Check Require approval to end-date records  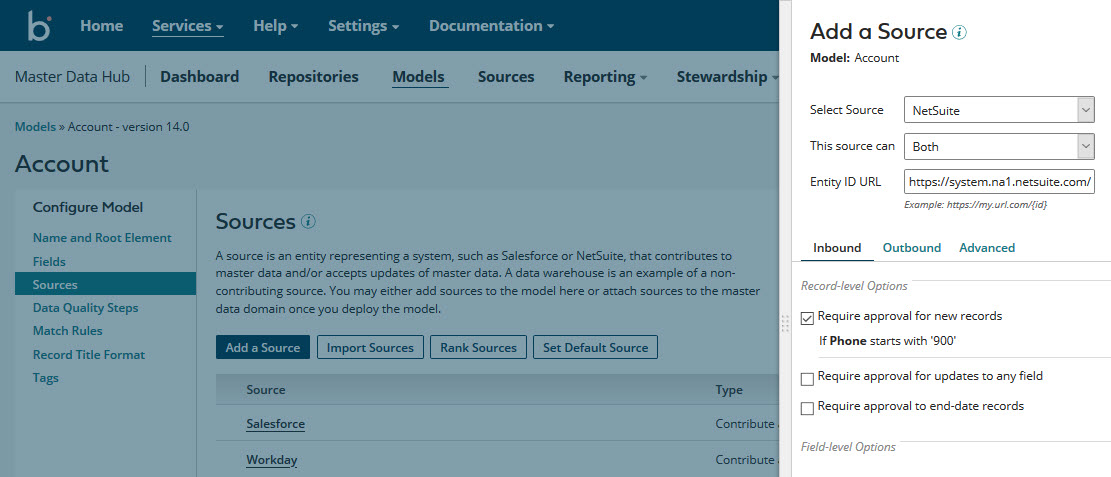(x=807, y=409)
